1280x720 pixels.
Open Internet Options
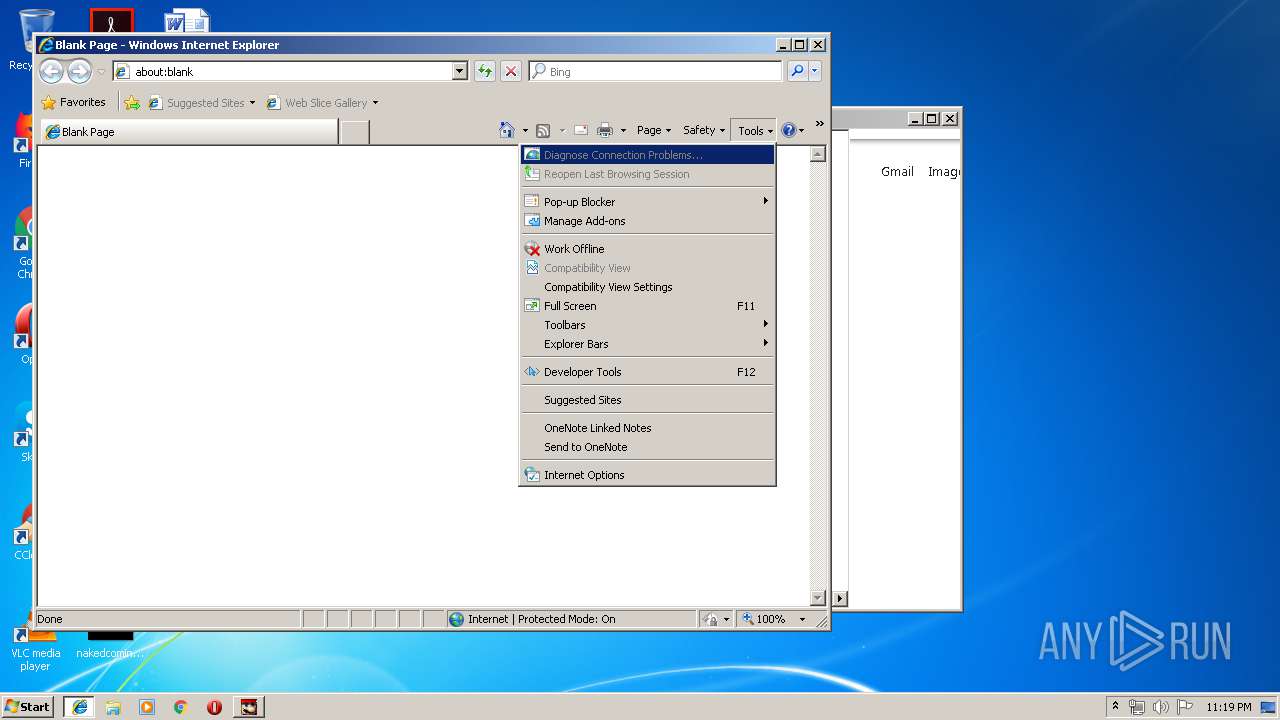(x=647, y=475)
